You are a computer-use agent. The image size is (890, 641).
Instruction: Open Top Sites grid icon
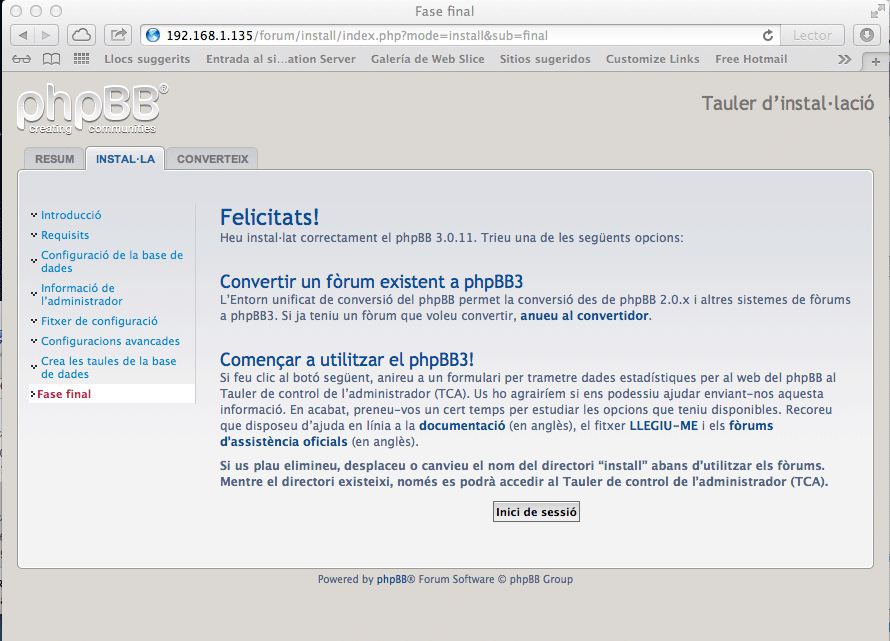[x=81, y=58]
